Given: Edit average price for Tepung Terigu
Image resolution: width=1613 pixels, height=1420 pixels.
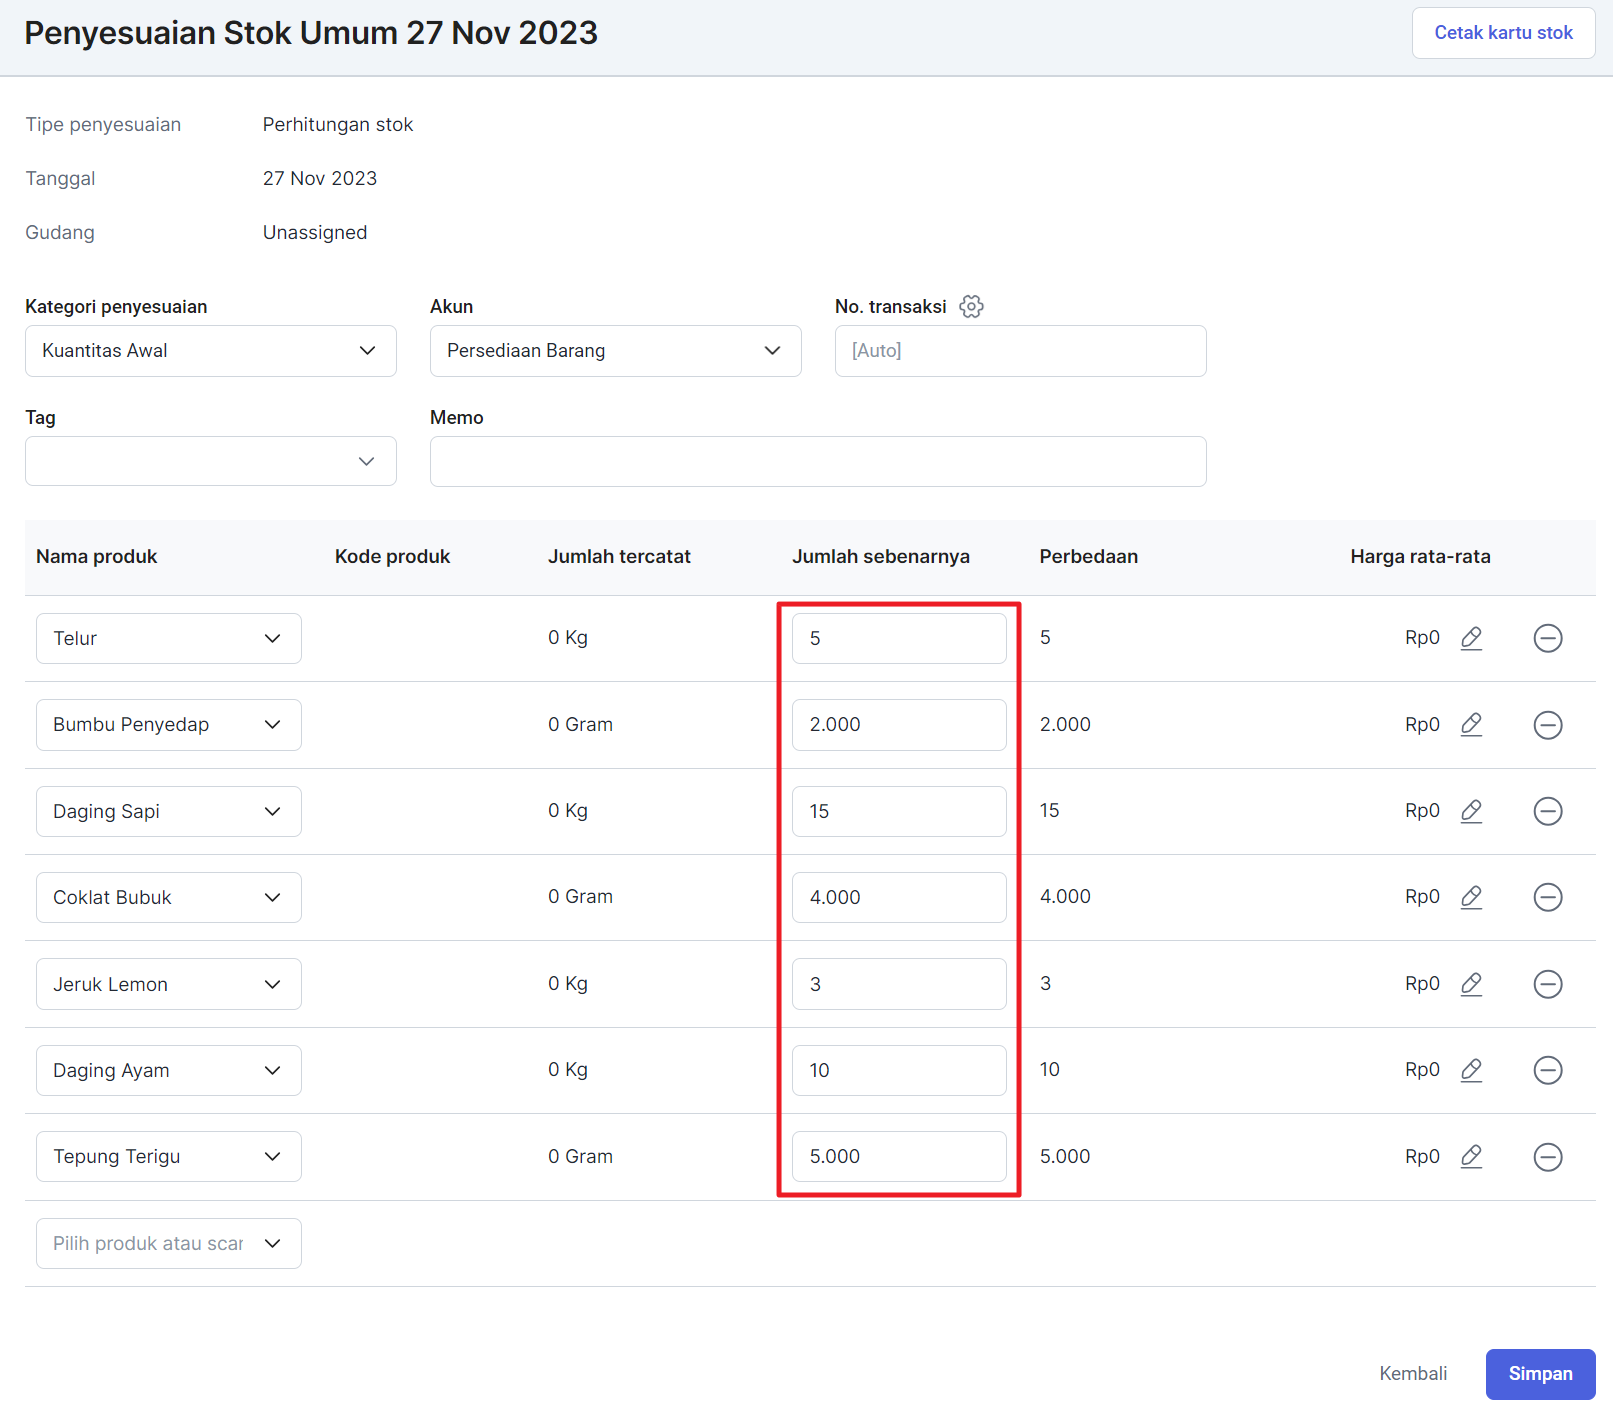Looking at the screenshot, I should pyautogui.click(x=1471, y=1157).
